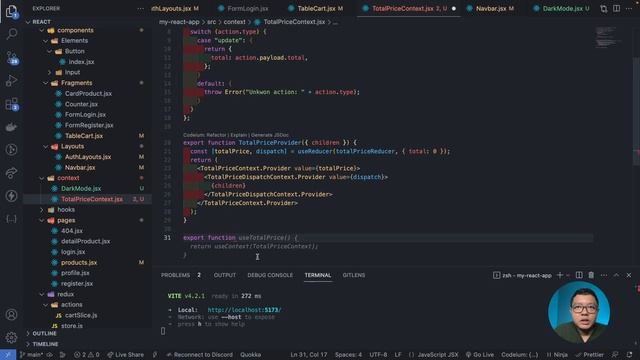Open the GITLENS panel tab

click(x=354, y=275)
